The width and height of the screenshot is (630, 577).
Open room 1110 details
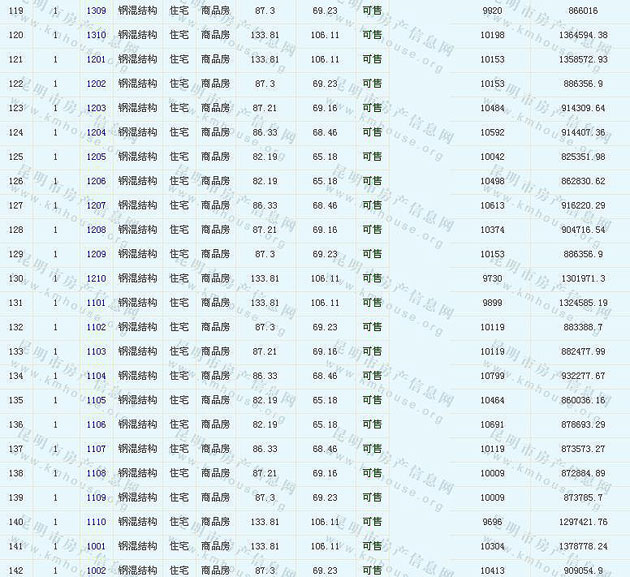point(96,522)
